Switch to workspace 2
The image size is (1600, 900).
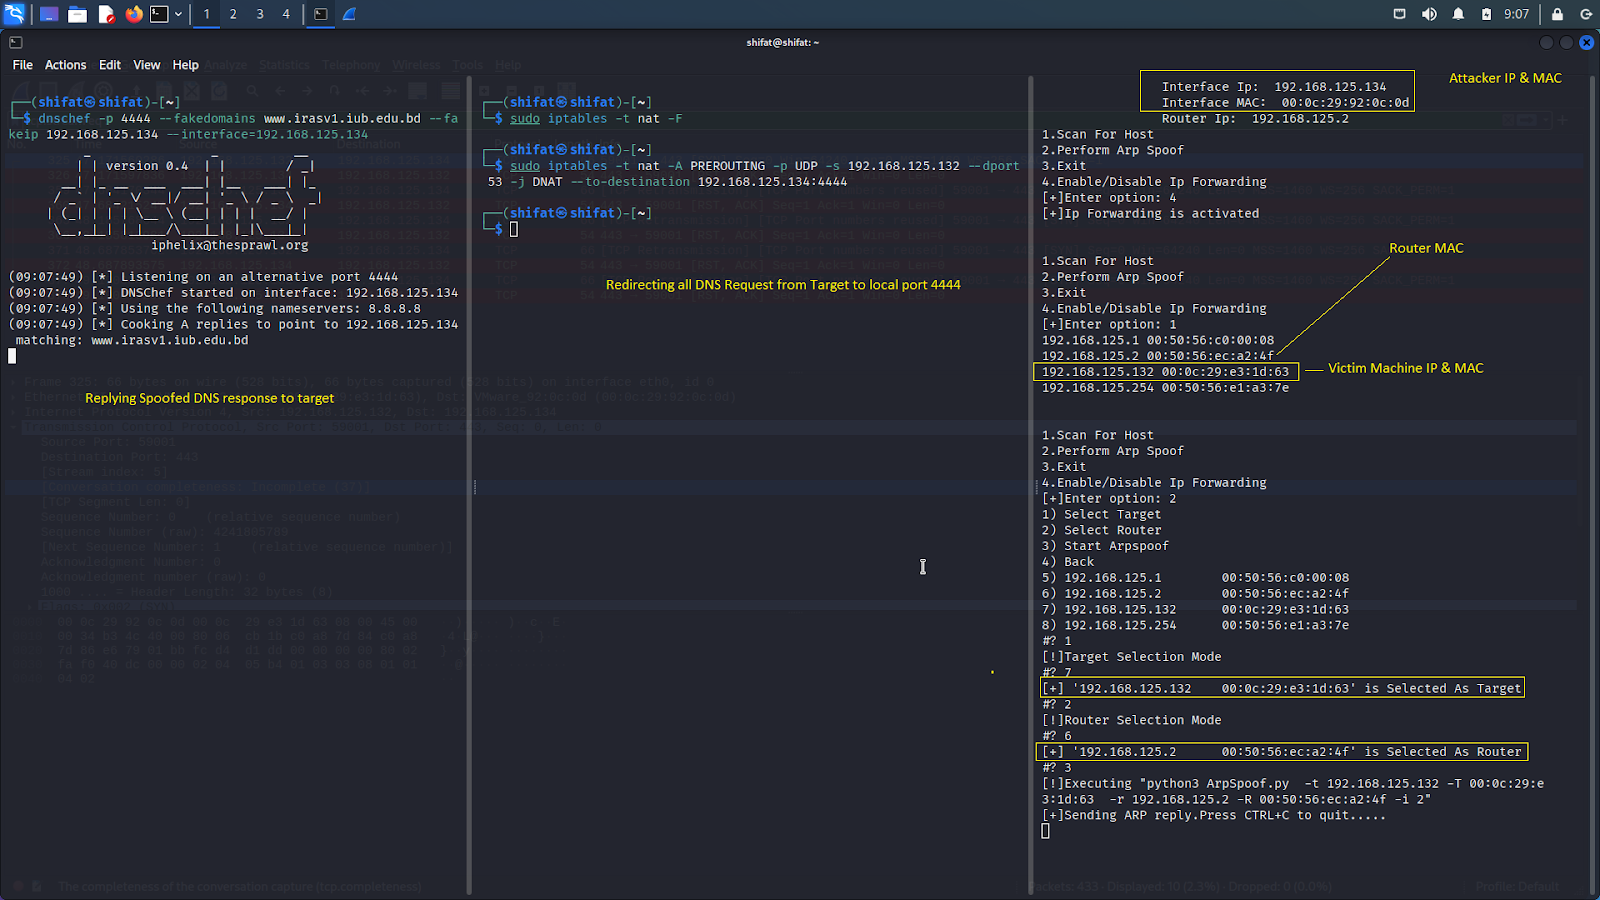pyautogui.click(x=233, y=14)
